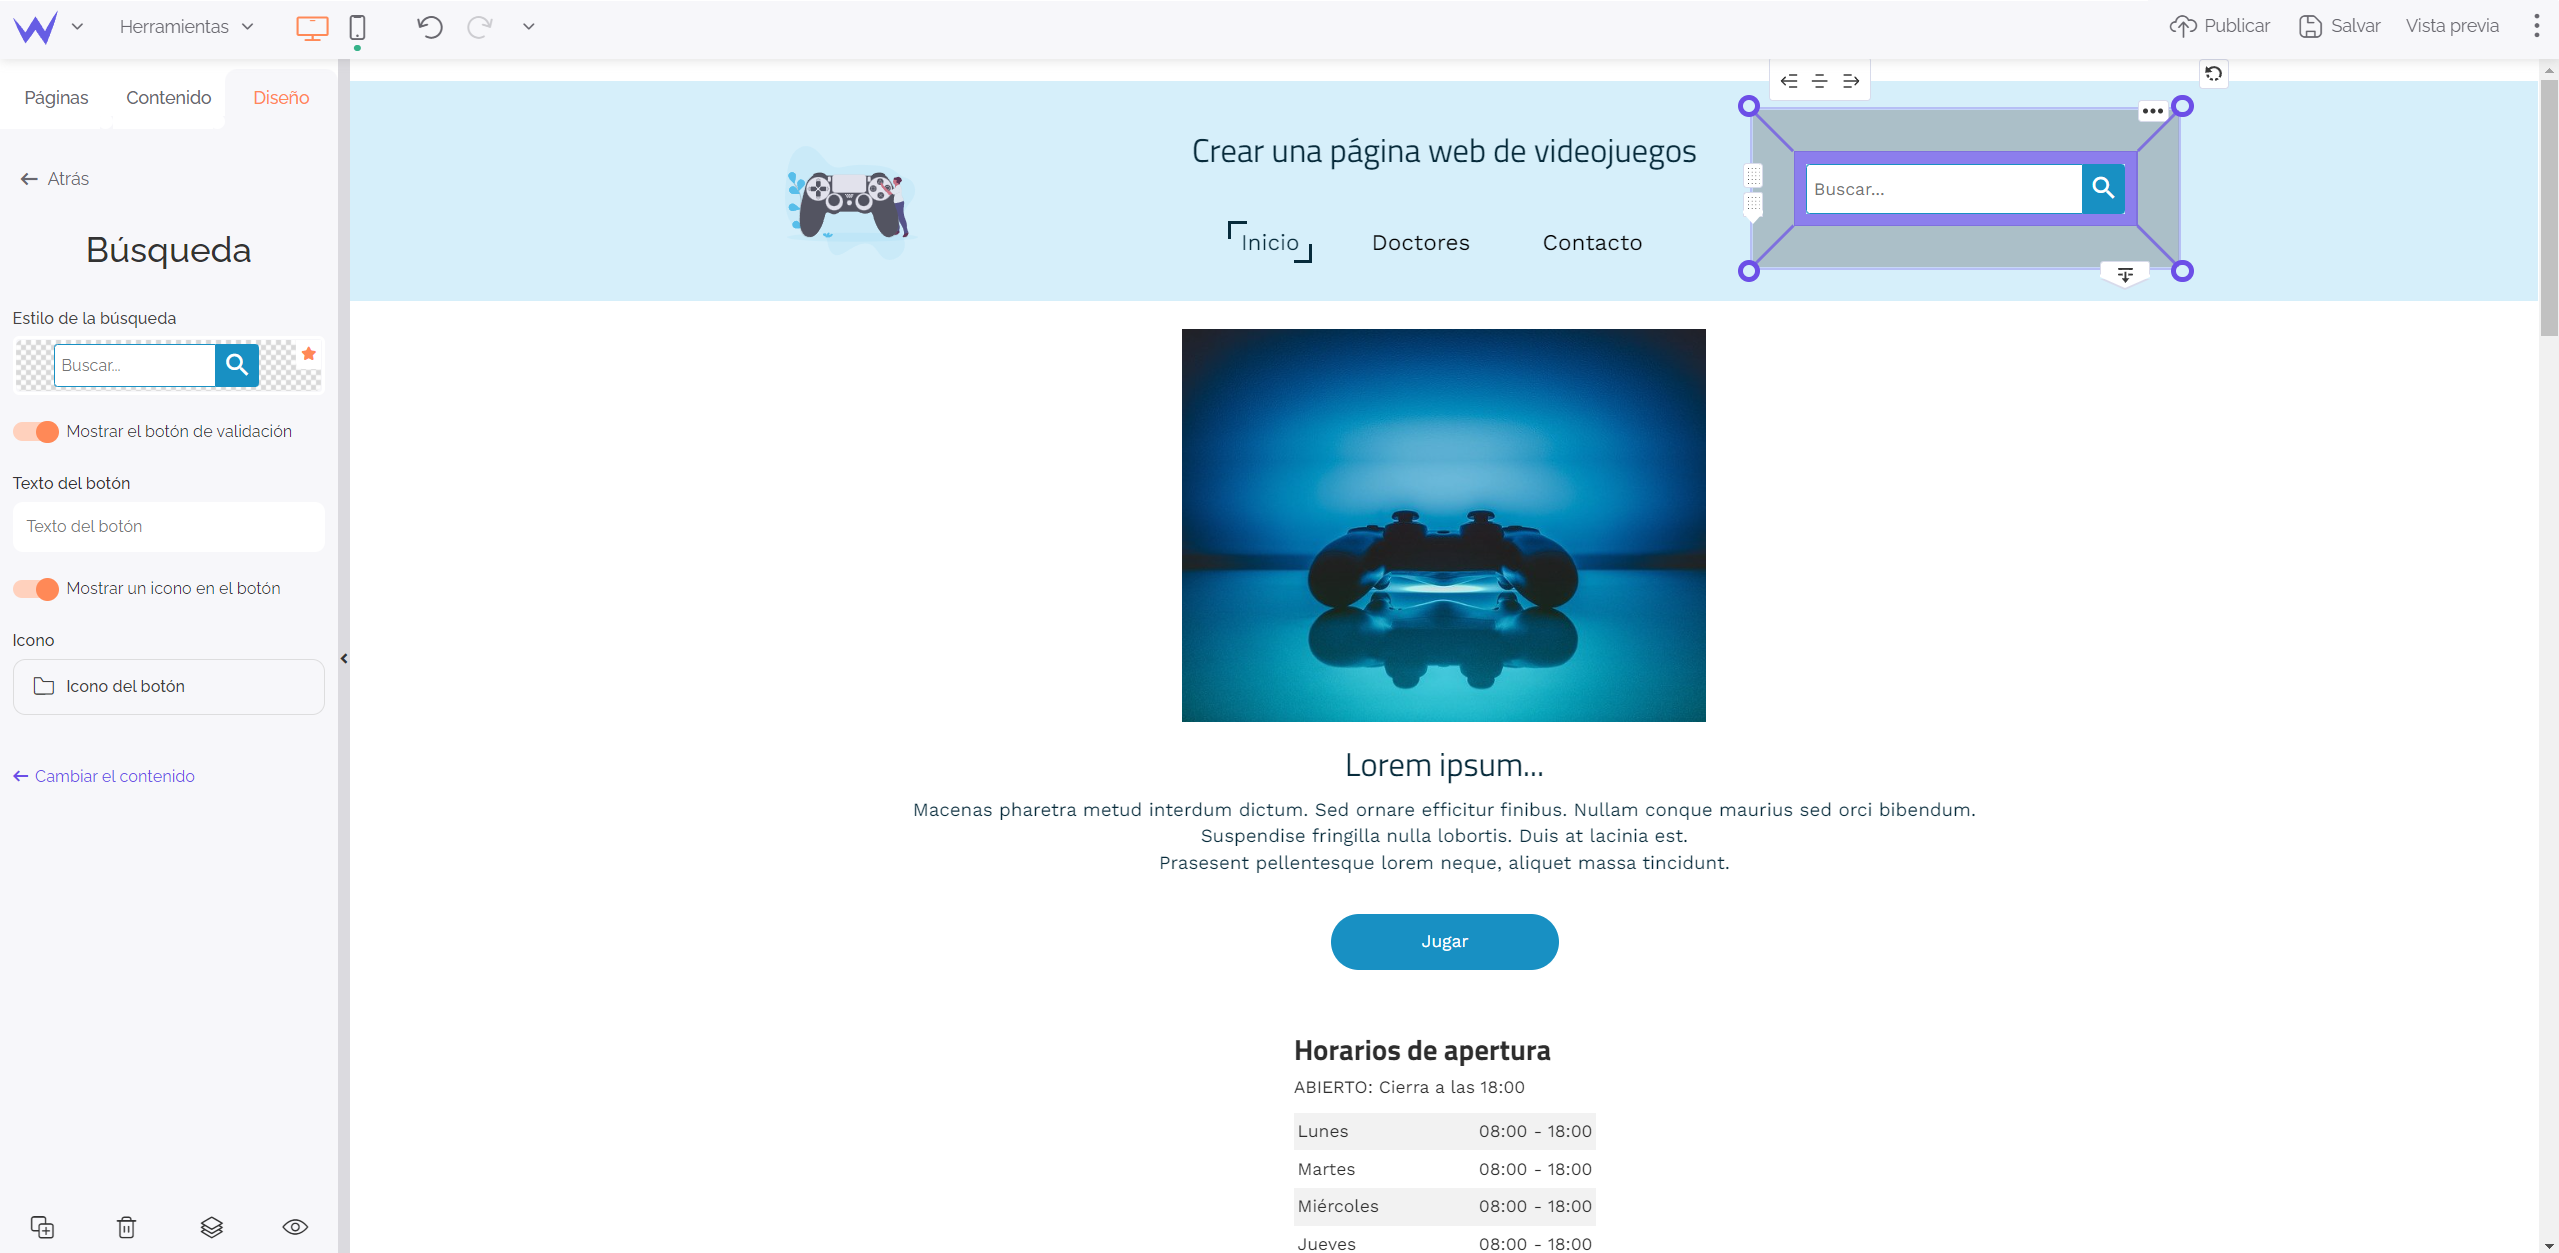Switch to the Diseño tab
The image size is (2559, 1253).
click(281, 97)
